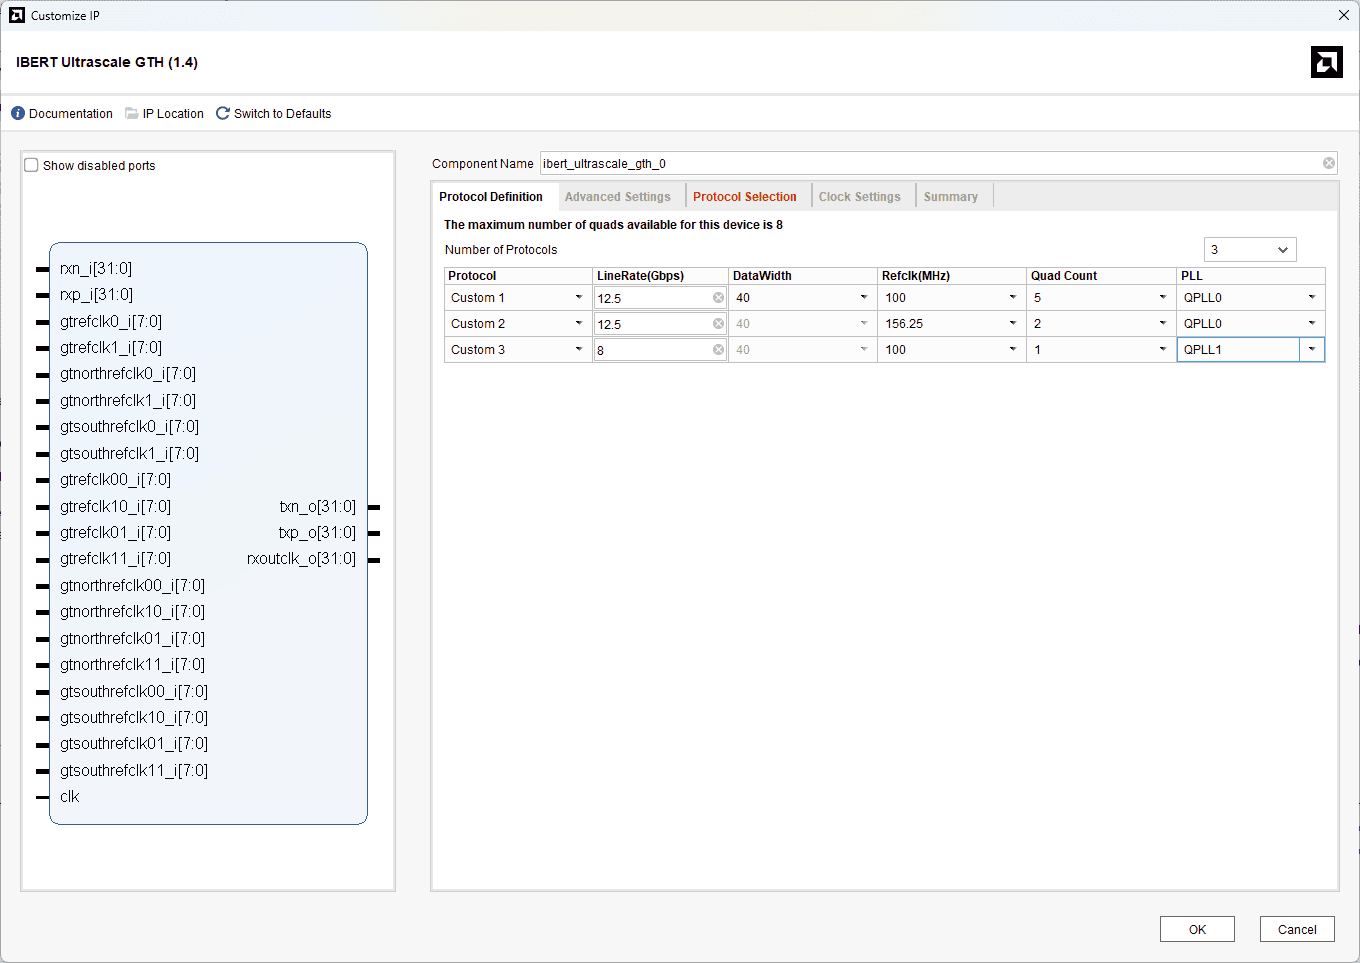Open Custom 1 DataWidth dropdown
Screen dimensions: 1360x963
click(863, 298)
